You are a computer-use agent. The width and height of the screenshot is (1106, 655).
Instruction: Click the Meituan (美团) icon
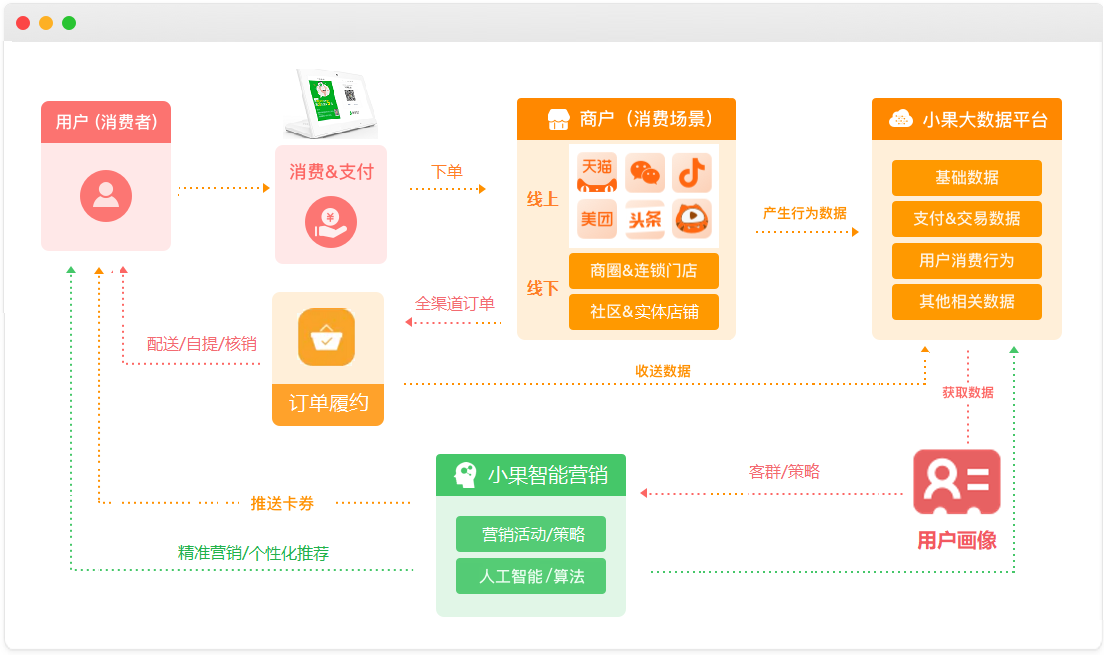pyautogui.click(x=597, y=219)
